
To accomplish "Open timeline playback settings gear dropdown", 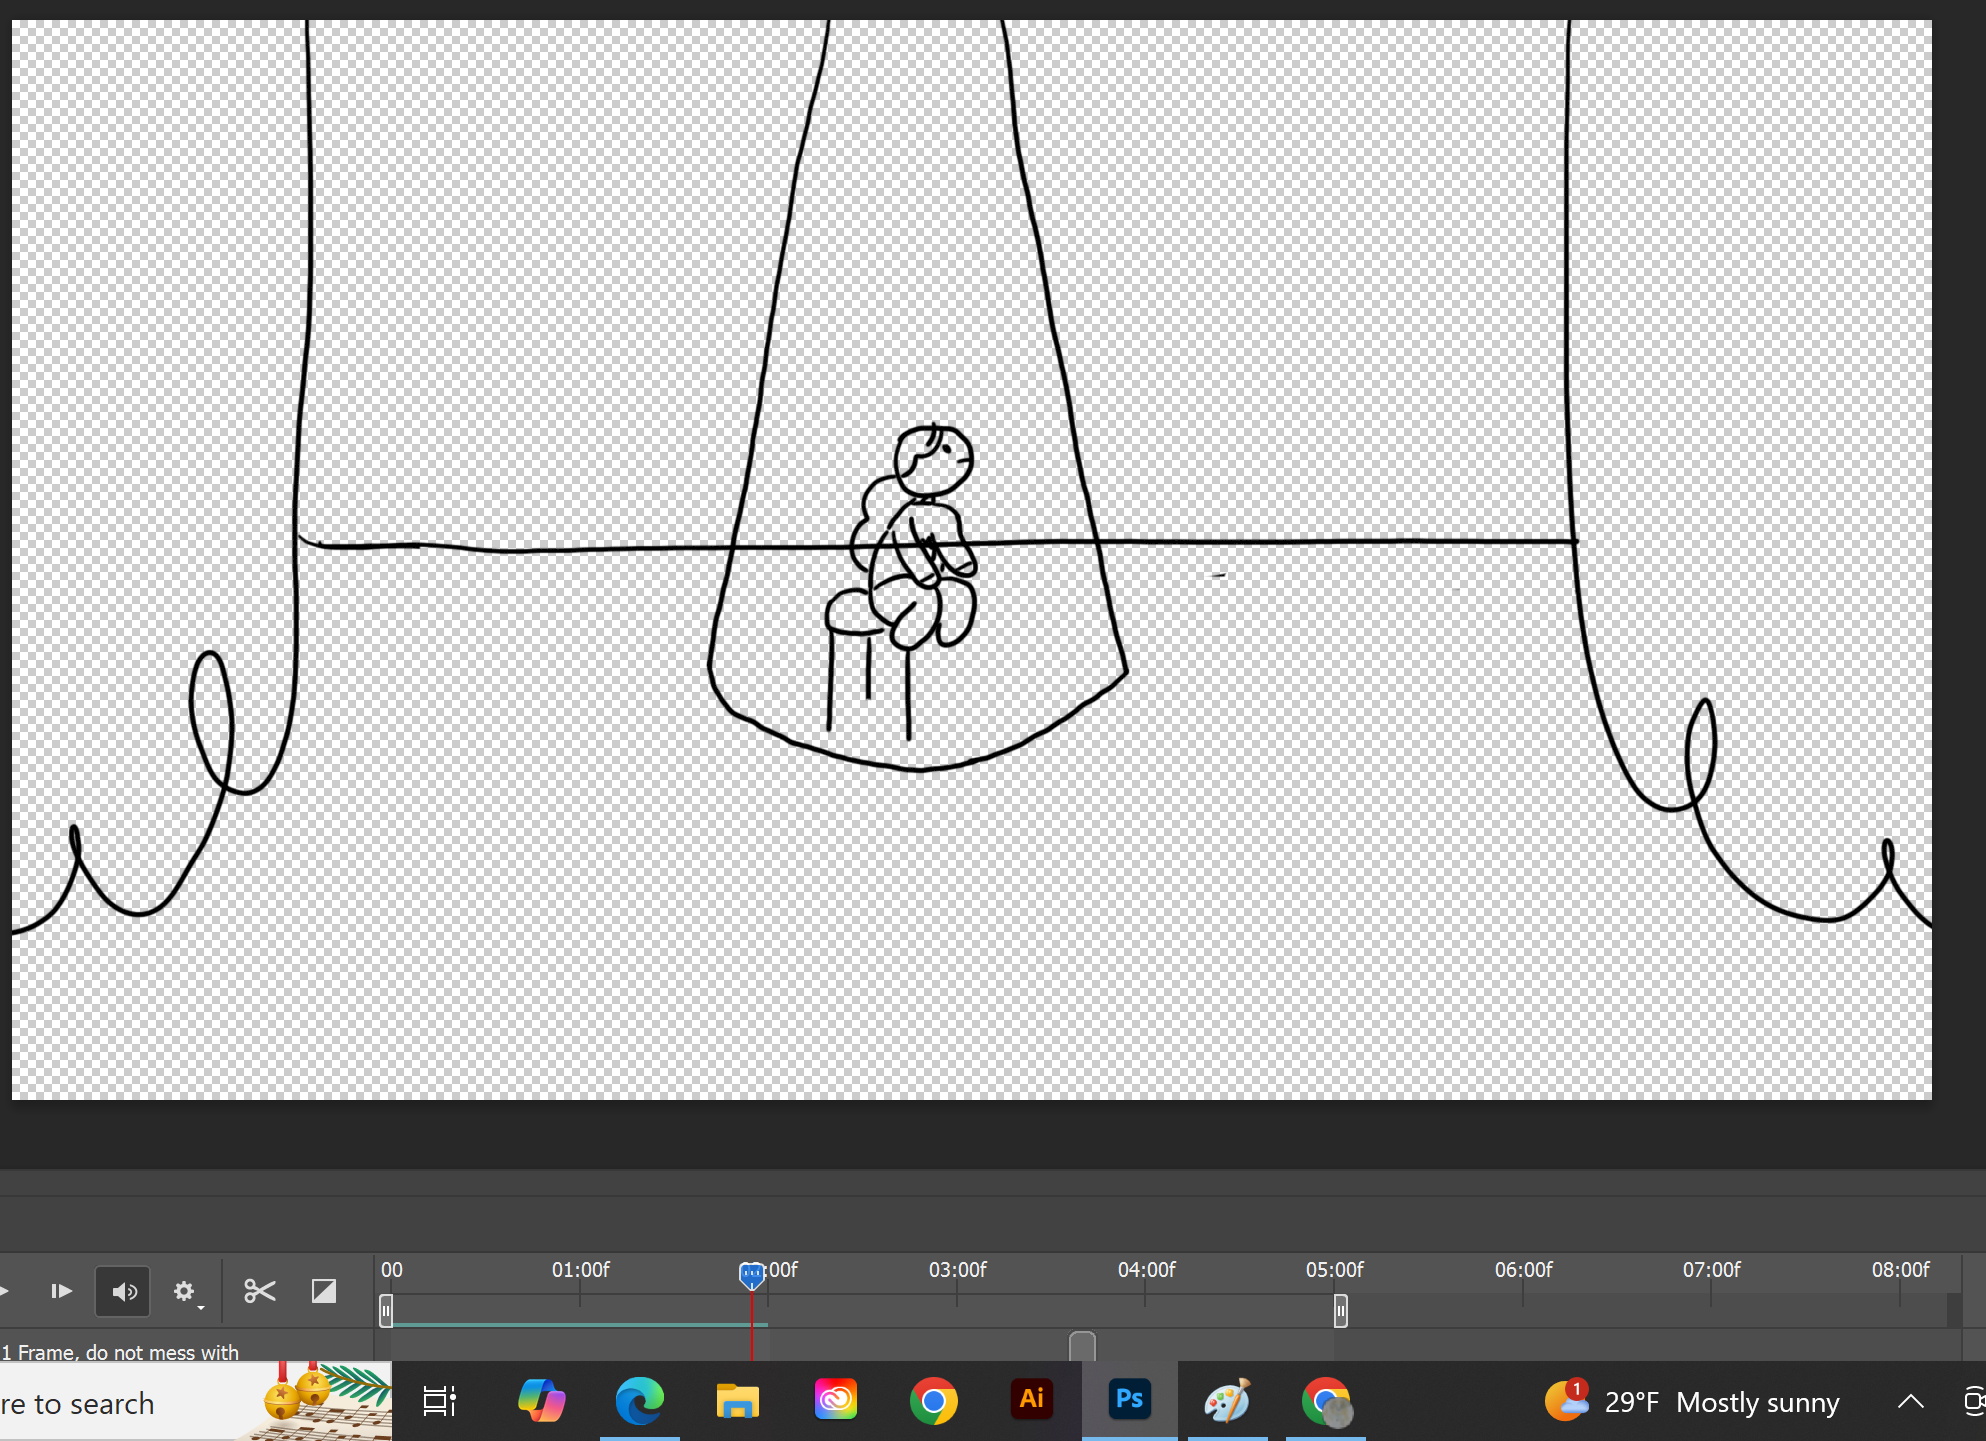I will (185, 1291).
